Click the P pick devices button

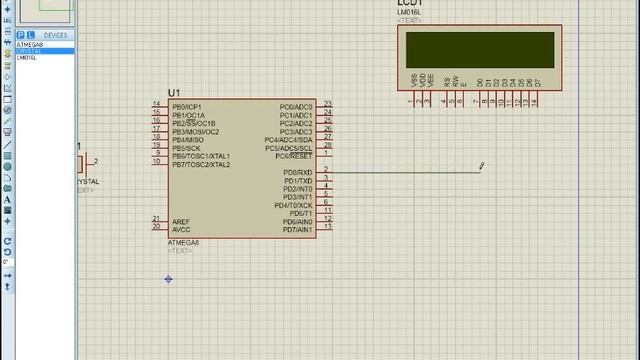[x=21, y=35]
